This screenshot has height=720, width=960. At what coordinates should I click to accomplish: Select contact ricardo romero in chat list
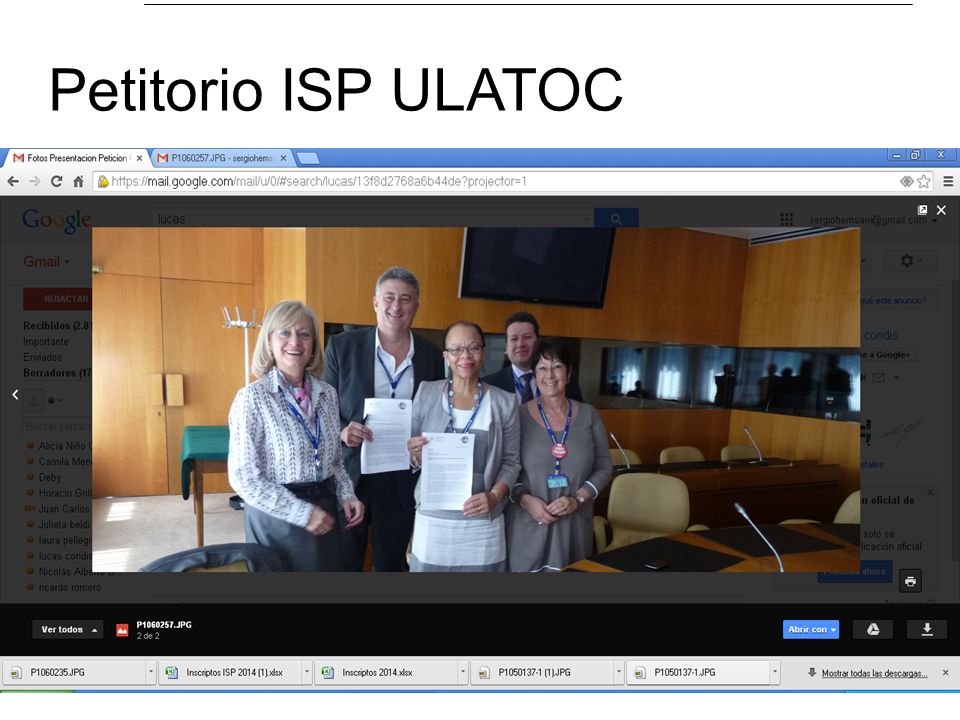[70, 588]
